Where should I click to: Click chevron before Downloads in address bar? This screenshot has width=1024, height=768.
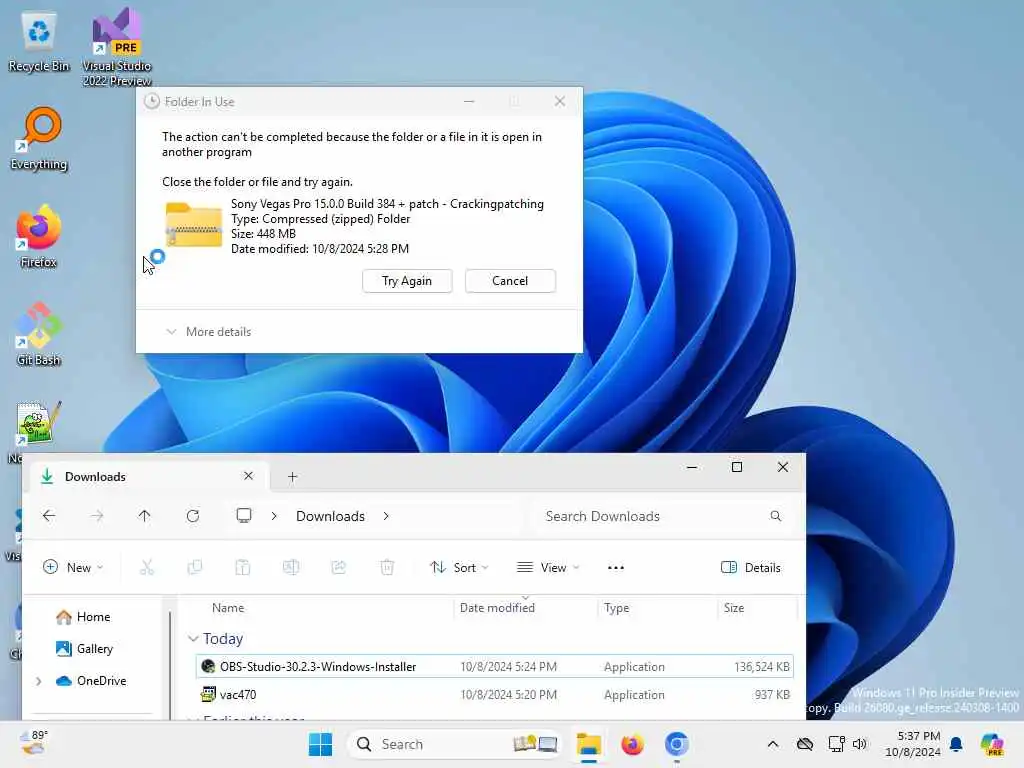point(274,516)
